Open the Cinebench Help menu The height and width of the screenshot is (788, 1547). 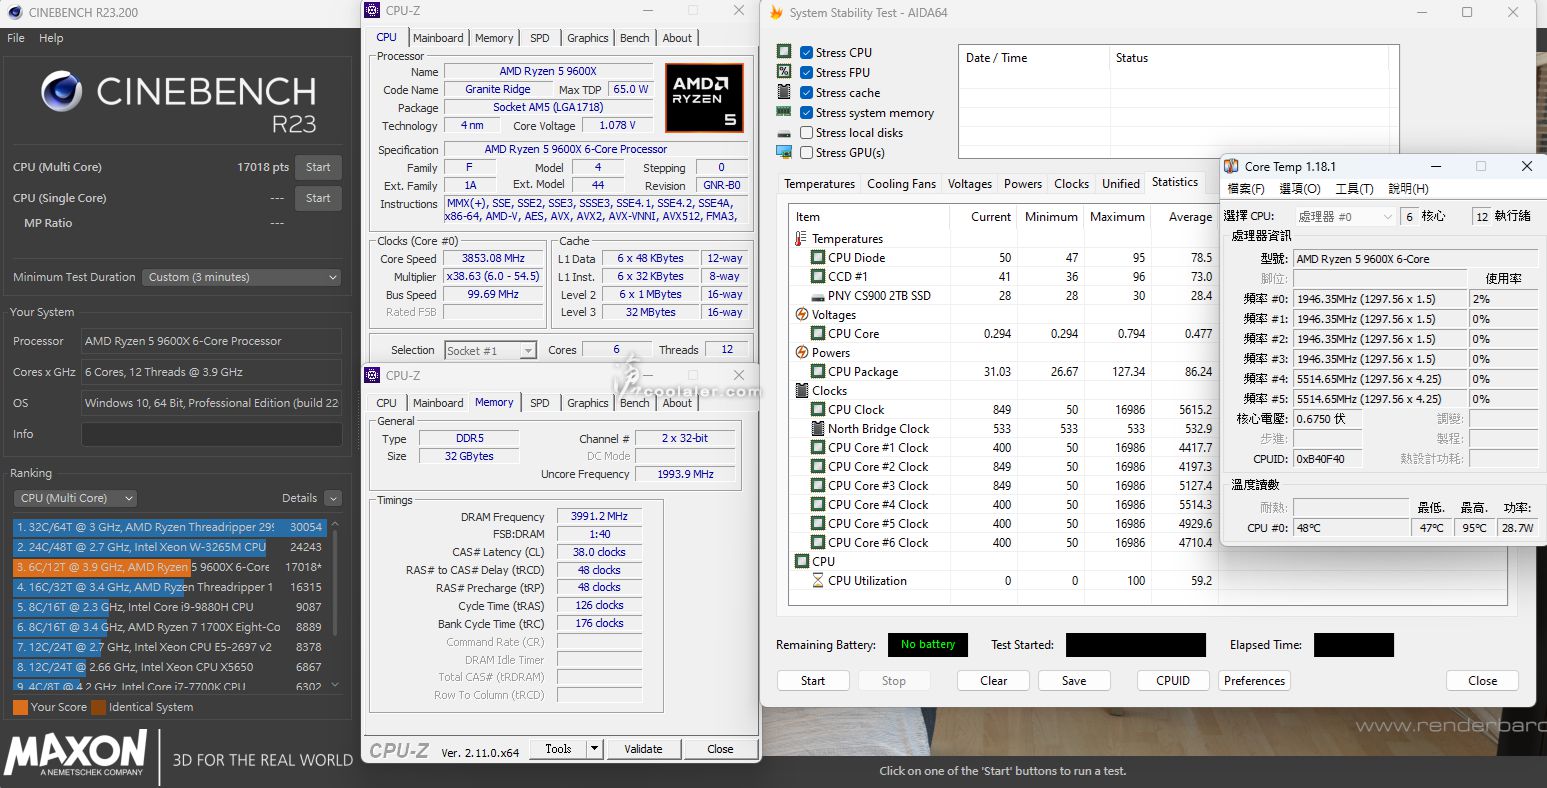tap(51, 38)
